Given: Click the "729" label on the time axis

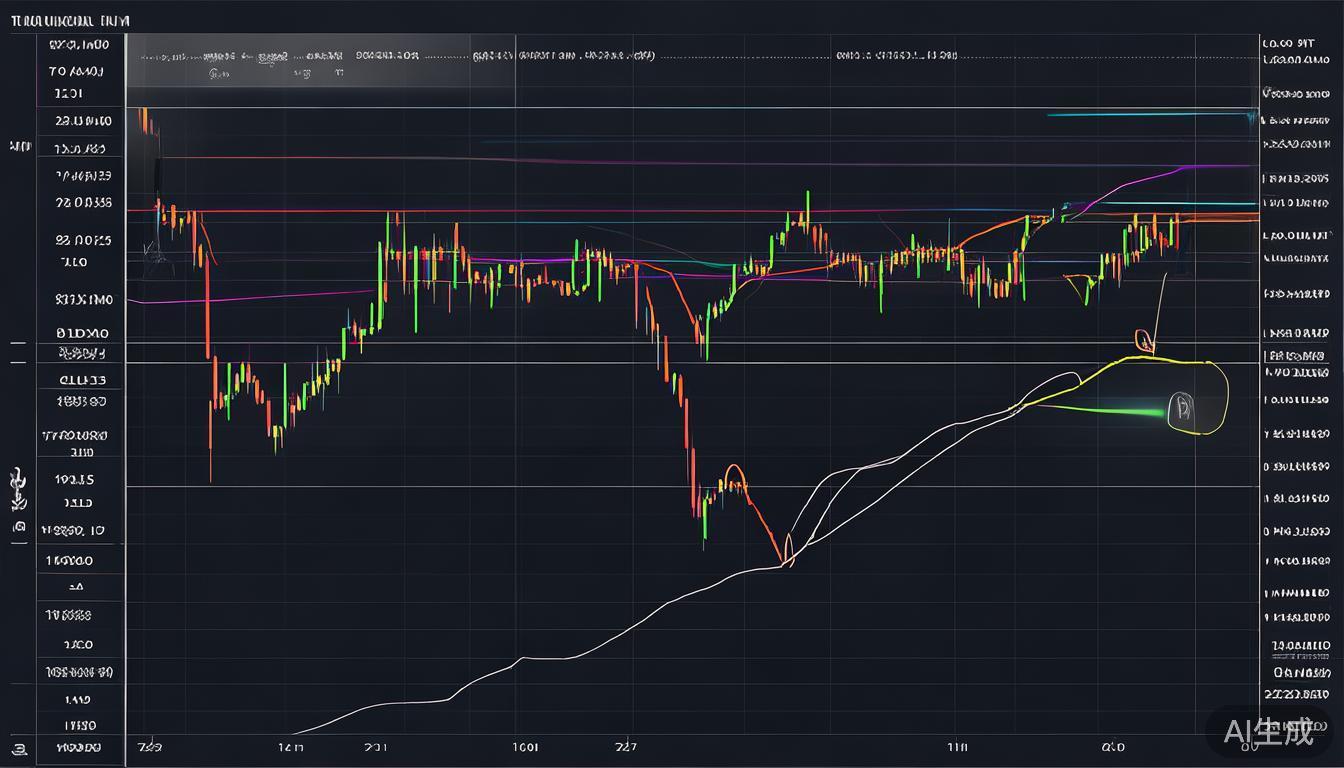Looking at the screenshot, I should point(149,747).
